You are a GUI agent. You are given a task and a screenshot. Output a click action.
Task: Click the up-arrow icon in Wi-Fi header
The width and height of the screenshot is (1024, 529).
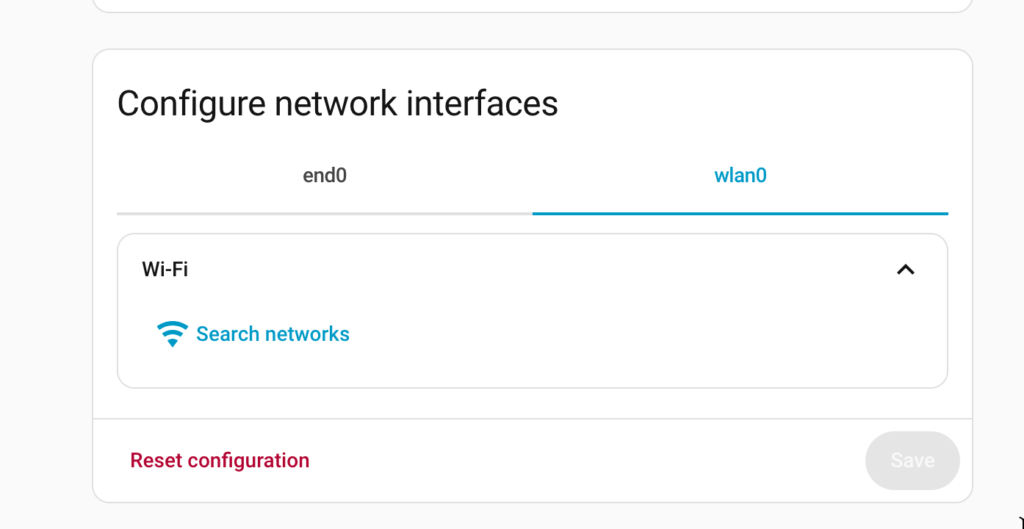905,269
